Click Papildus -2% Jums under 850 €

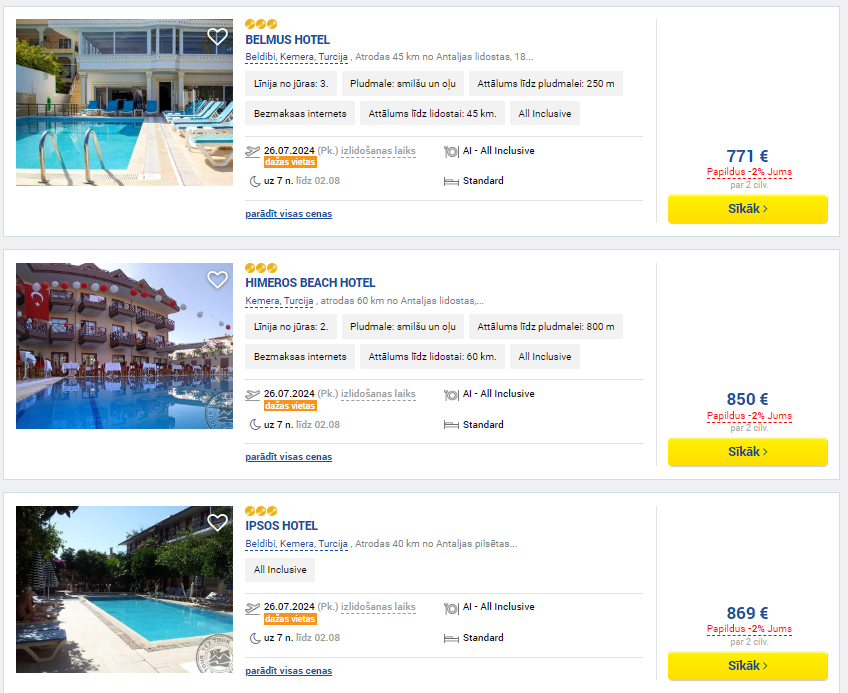tap(749, 415)
